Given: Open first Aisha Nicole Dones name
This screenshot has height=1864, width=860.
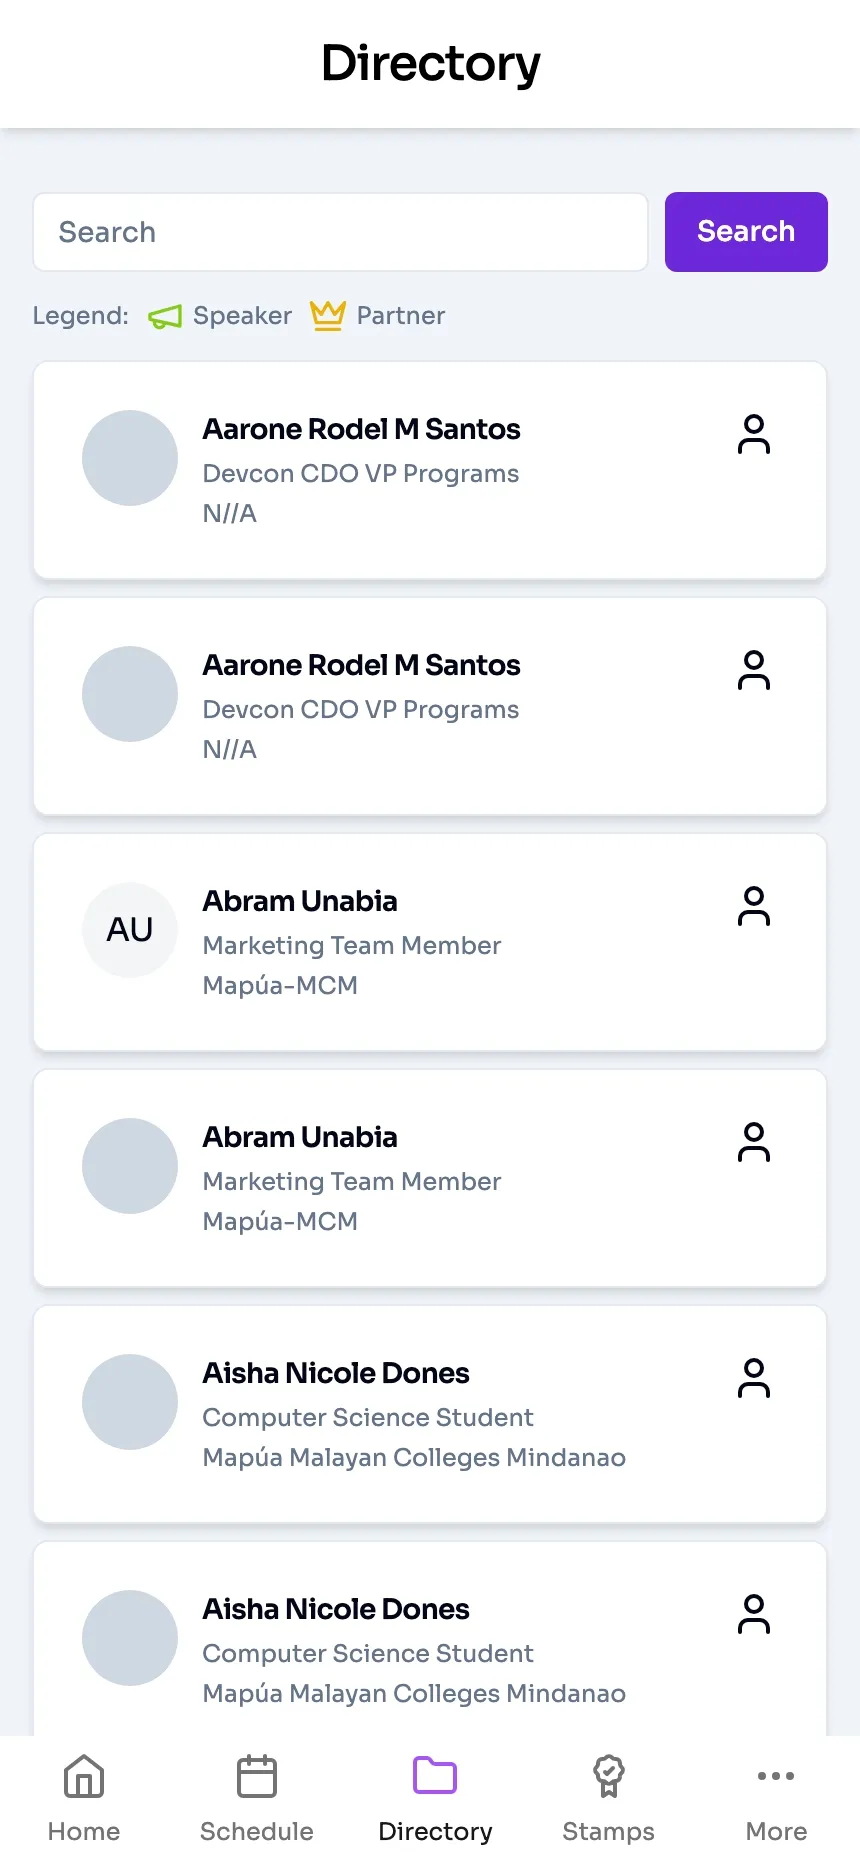Looking at the screenshot, I should [x=336, y=1373].
